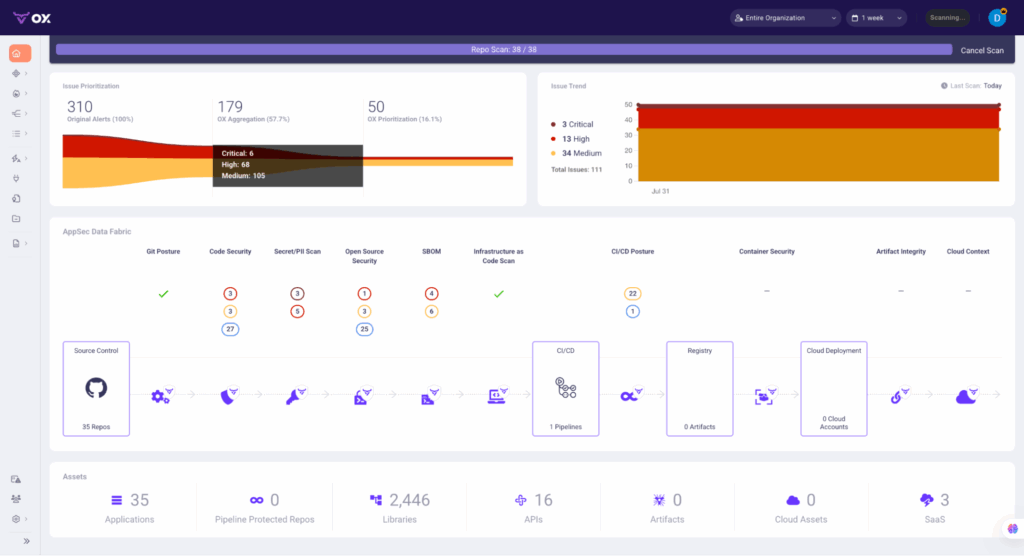Open the help widget in bottom-right corner
Image resolution: width=1024 pixels, height=556 pixels.
(x=1011, y=529)
